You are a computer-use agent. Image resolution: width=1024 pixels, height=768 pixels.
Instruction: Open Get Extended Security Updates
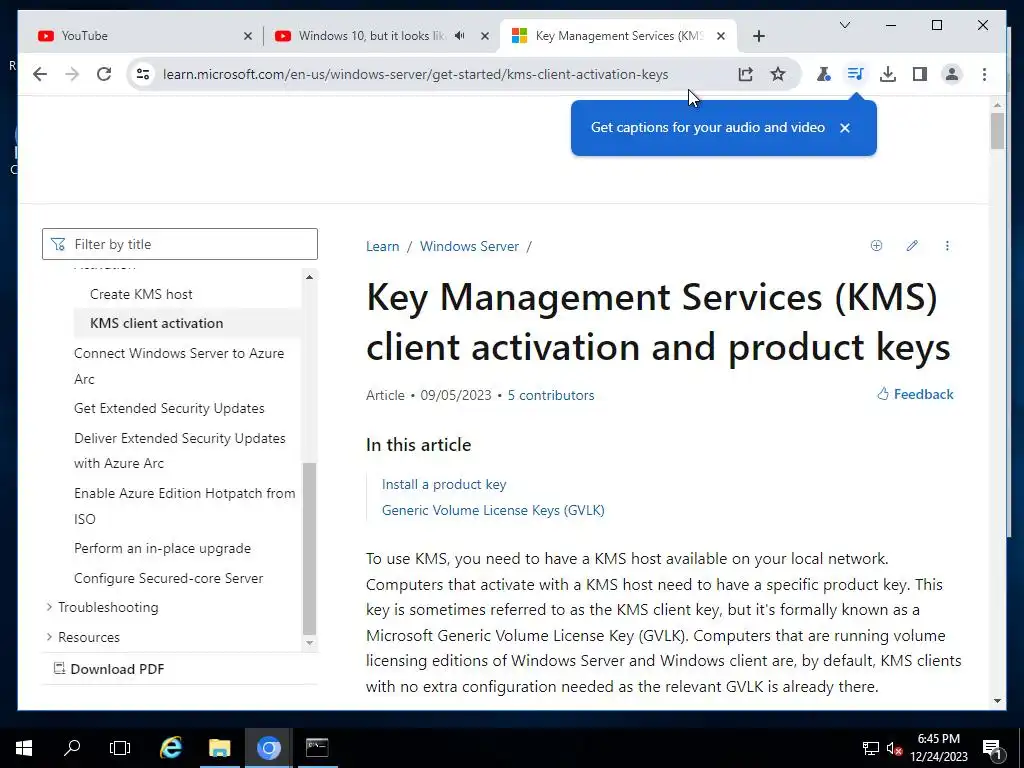(x=169, y=408)
